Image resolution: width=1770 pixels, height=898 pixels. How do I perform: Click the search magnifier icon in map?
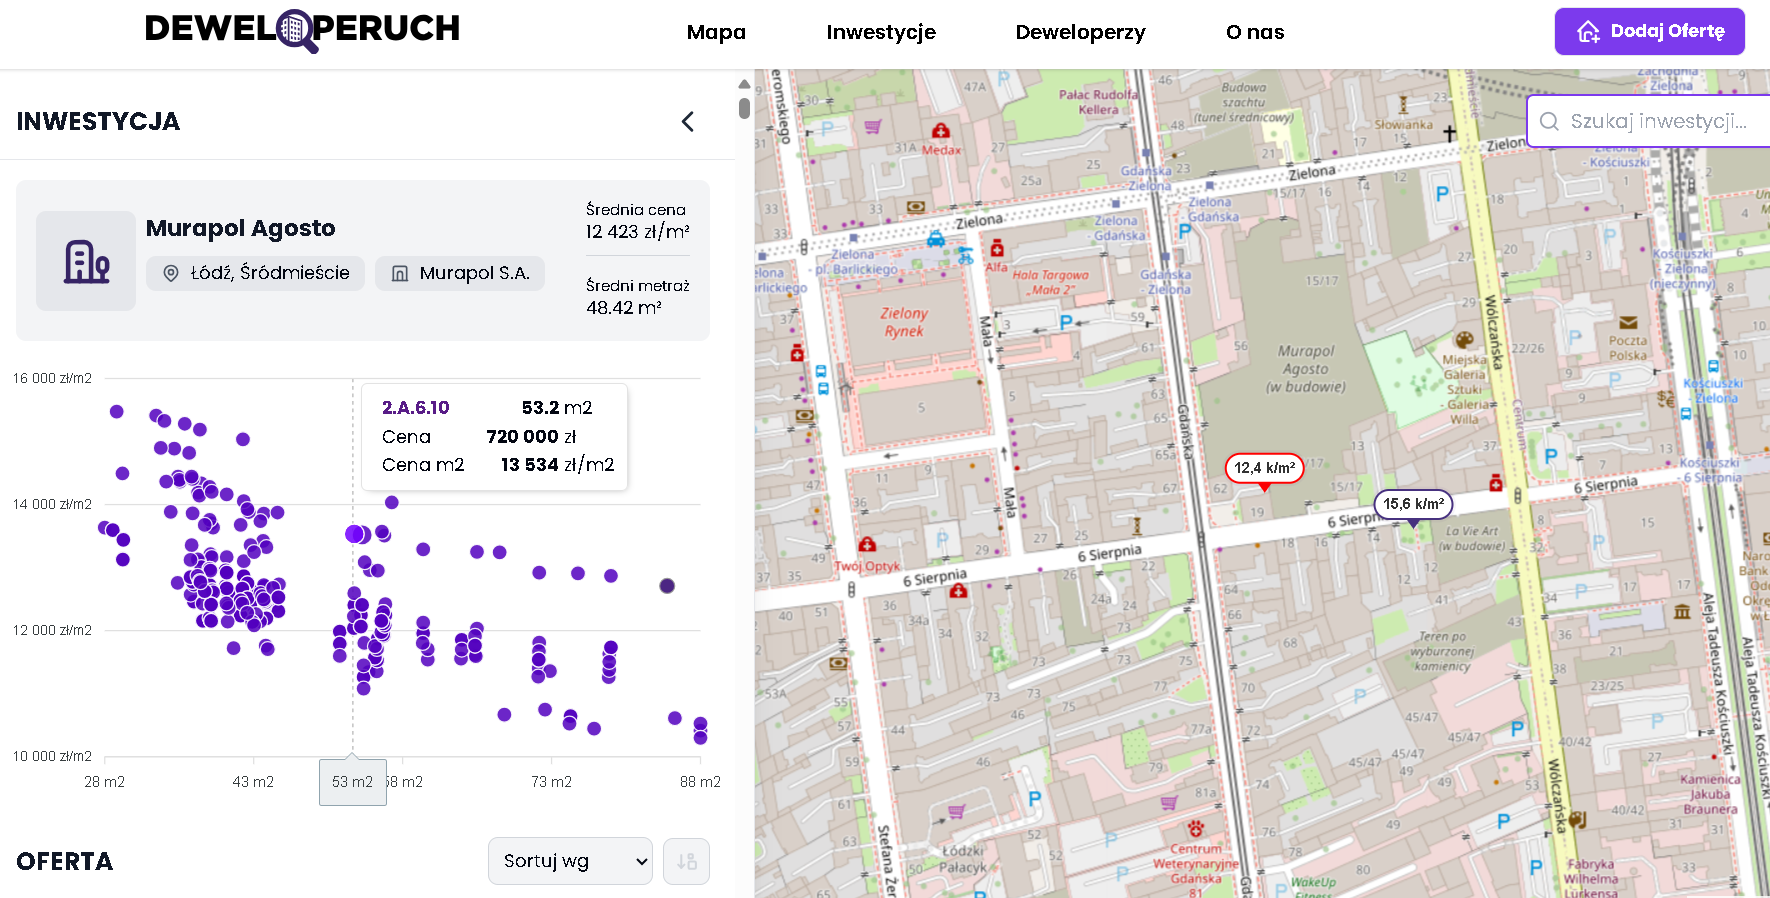1549,121
